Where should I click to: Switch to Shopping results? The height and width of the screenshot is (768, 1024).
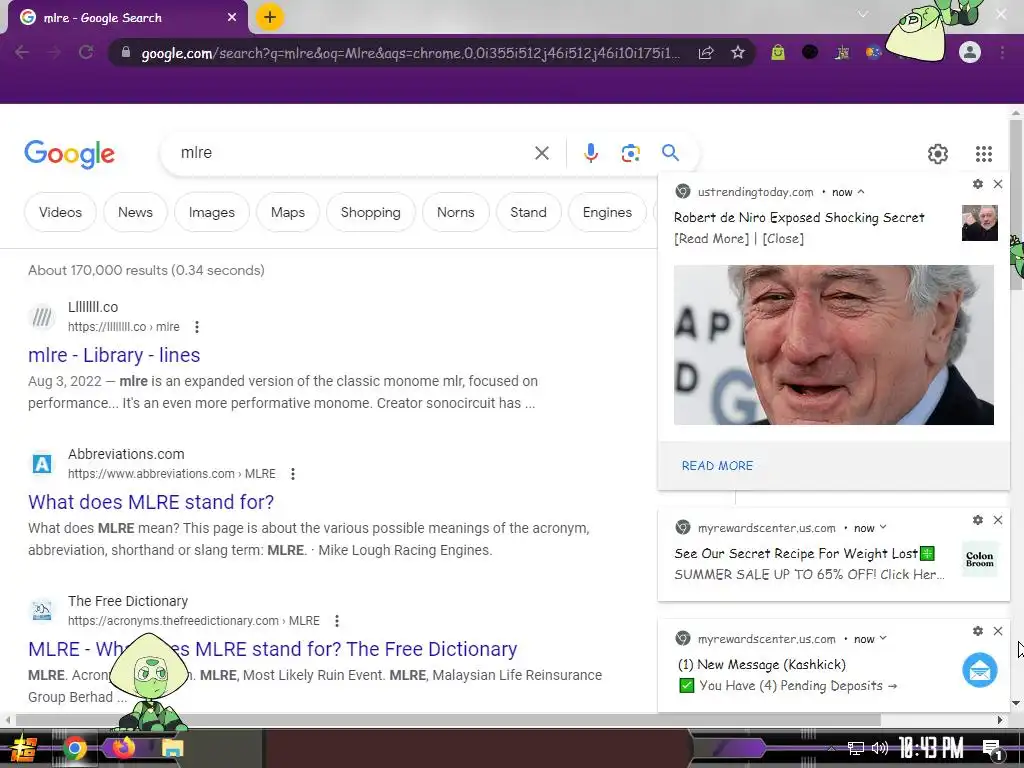(x=370, y=212)
